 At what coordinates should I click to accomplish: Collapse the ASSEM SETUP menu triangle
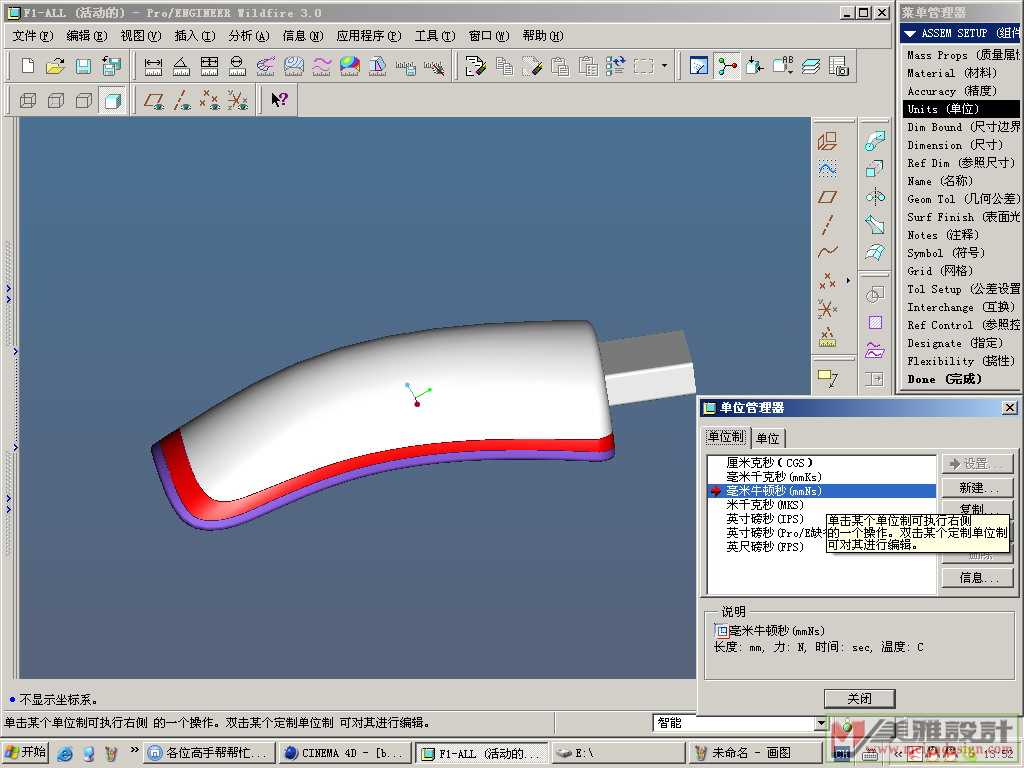click(x=909, y=33)
